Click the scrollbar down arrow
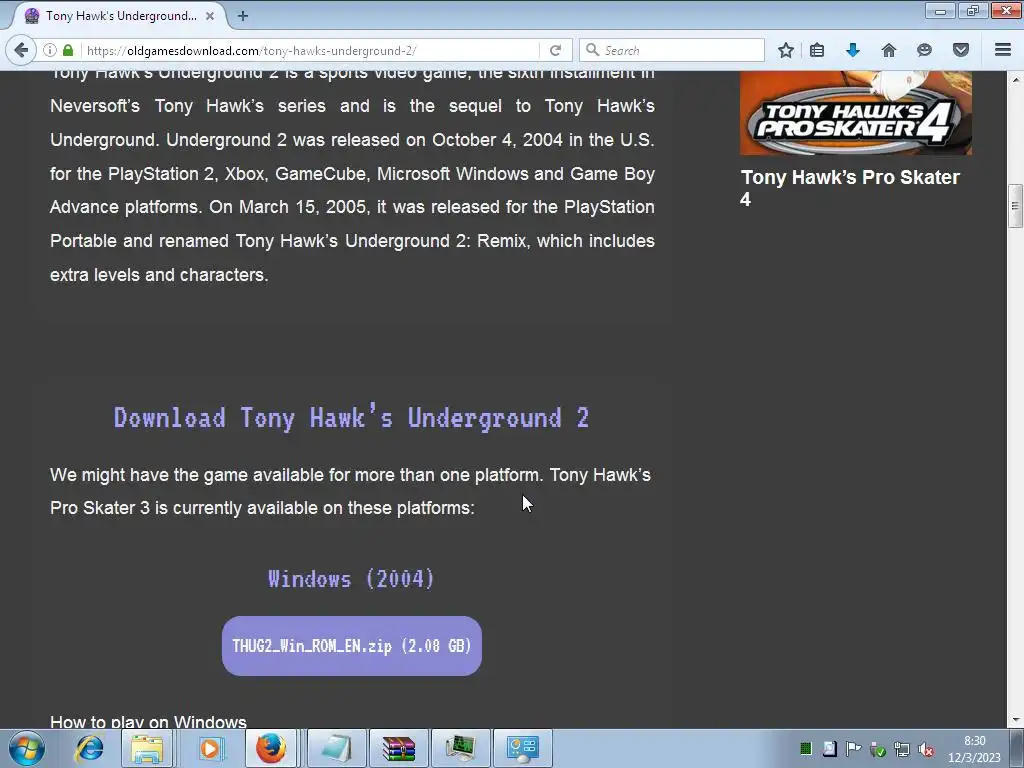Screen dimensions: 1024x768 tap(1015, 720)
